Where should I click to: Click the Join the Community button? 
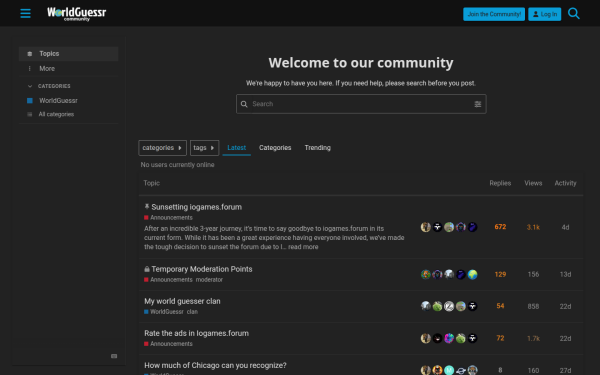[494, 14]
